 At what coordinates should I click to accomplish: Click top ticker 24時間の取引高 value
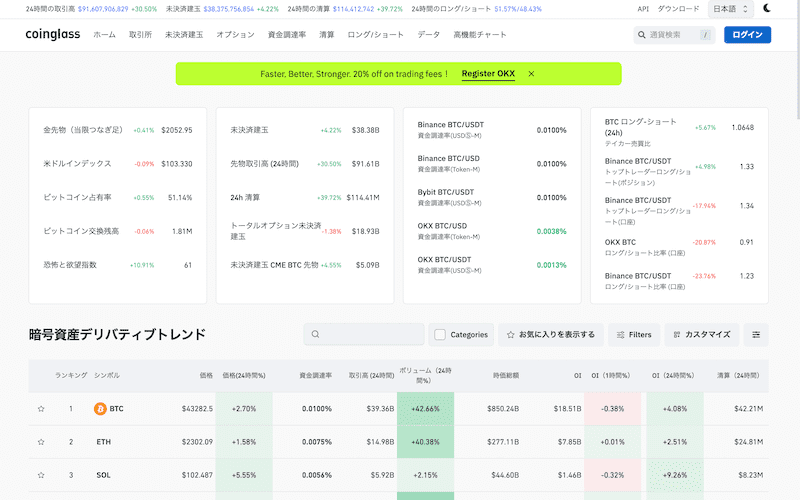click(x=103, y=9)
